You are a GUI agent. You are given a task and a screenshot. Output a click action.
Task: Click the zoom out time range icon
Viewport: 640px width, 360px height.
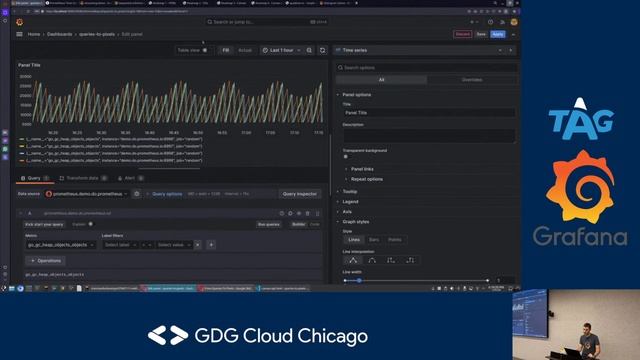[309, 50]
